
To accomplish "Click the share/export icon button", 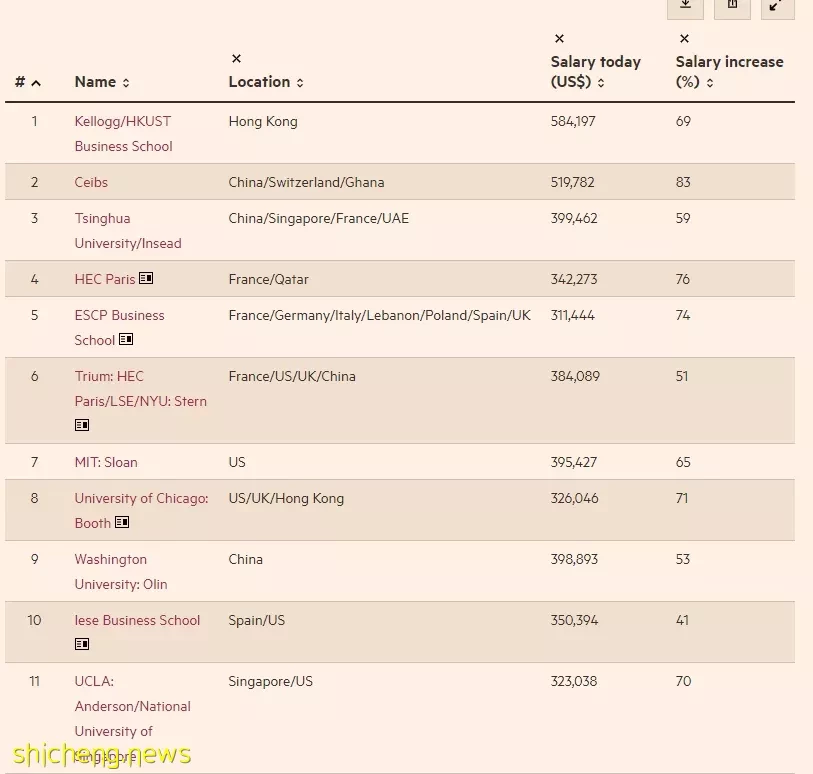I will click(x=732, y=7).
